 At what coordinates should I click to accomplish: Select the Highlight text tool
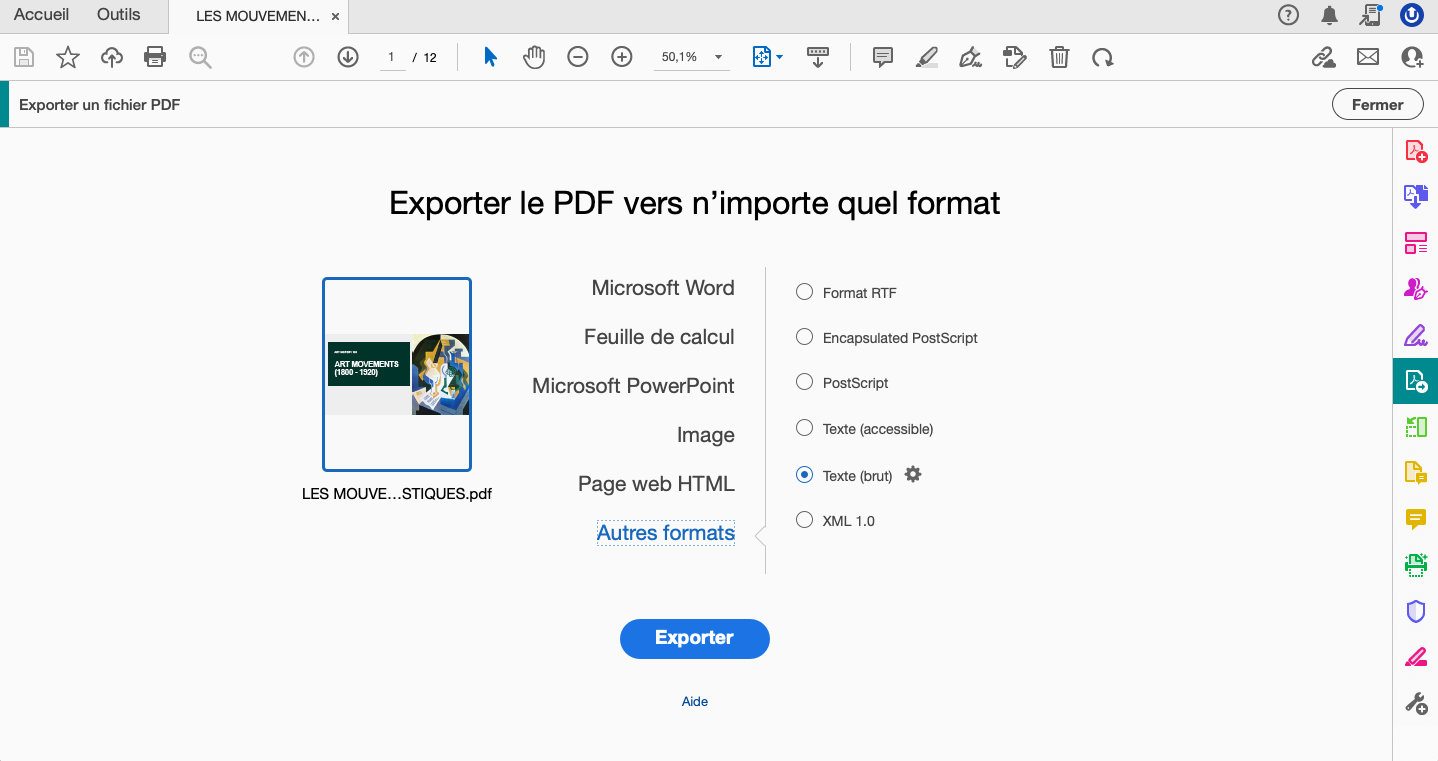tap(926, 57)
